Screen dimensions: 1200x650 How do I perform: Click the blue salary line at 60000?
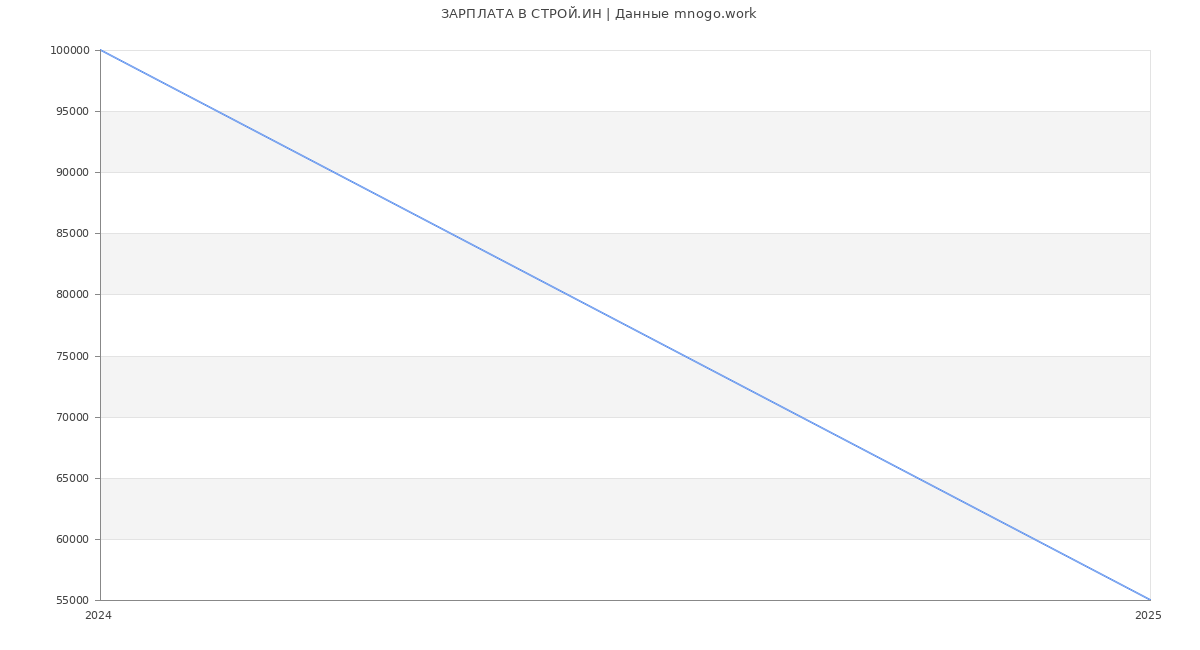(1033, 539)
